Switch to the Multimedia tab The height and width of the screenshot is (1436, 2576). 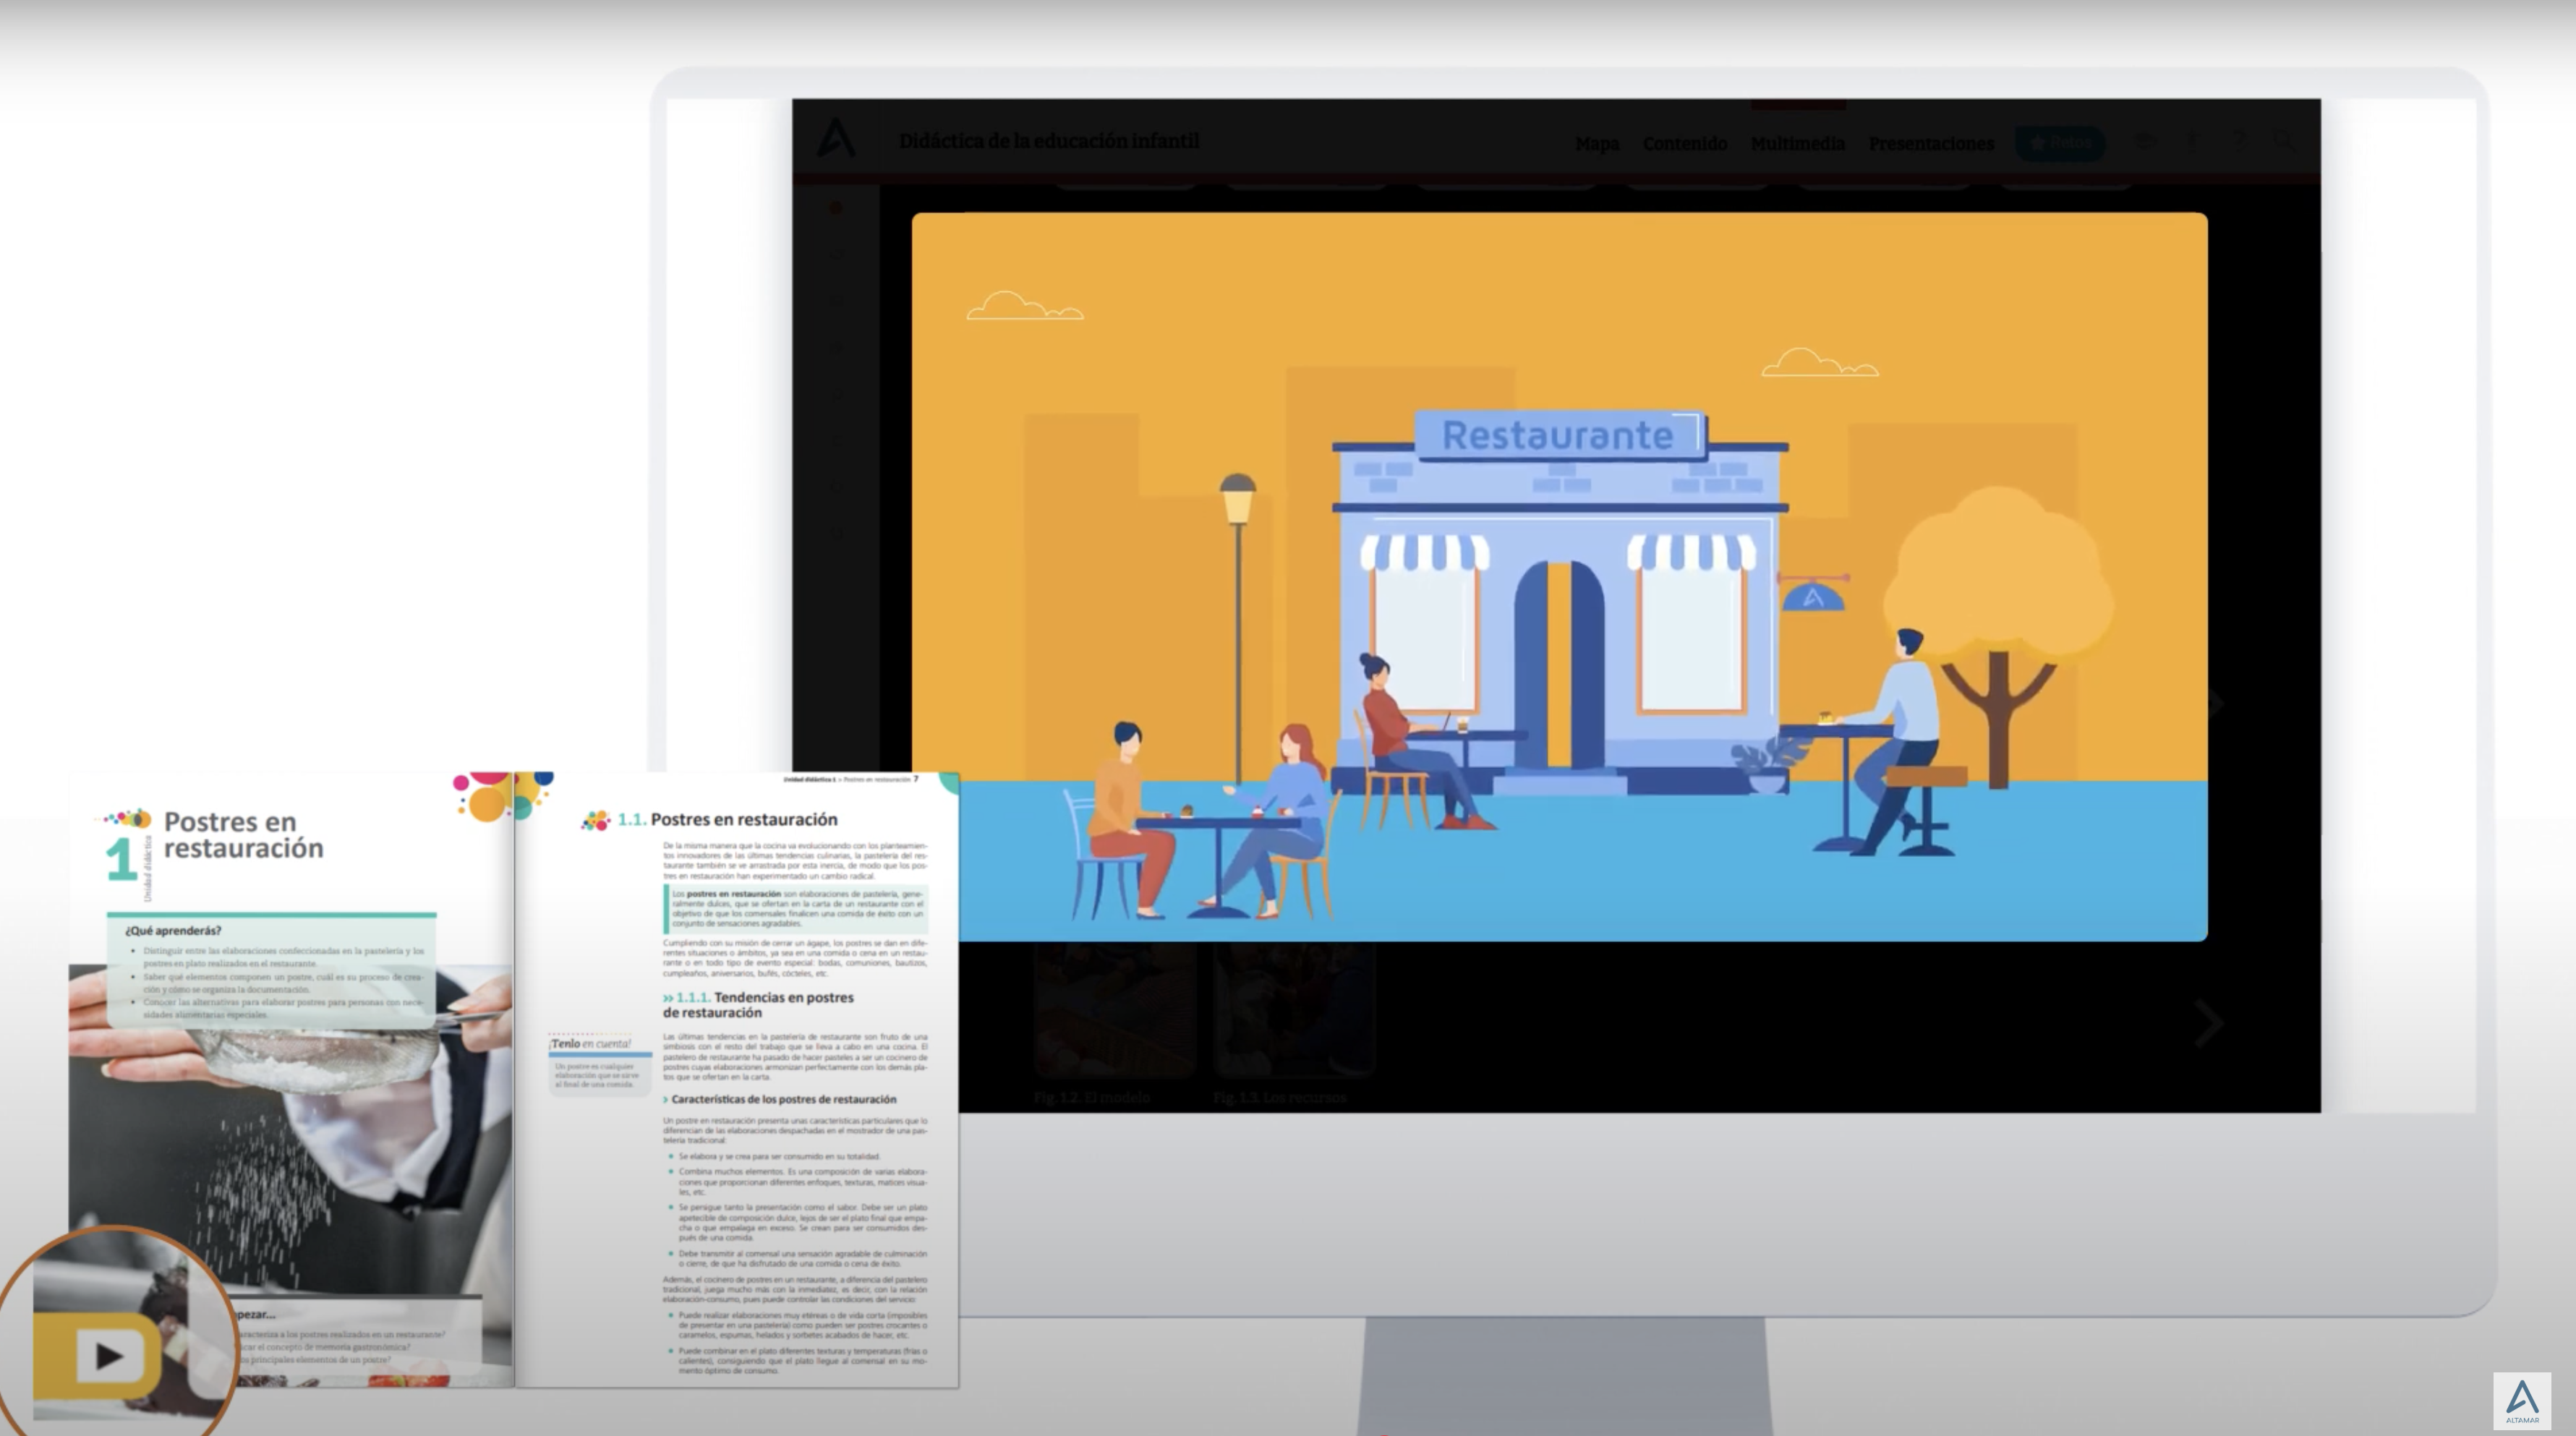[x=1797, y=143]
